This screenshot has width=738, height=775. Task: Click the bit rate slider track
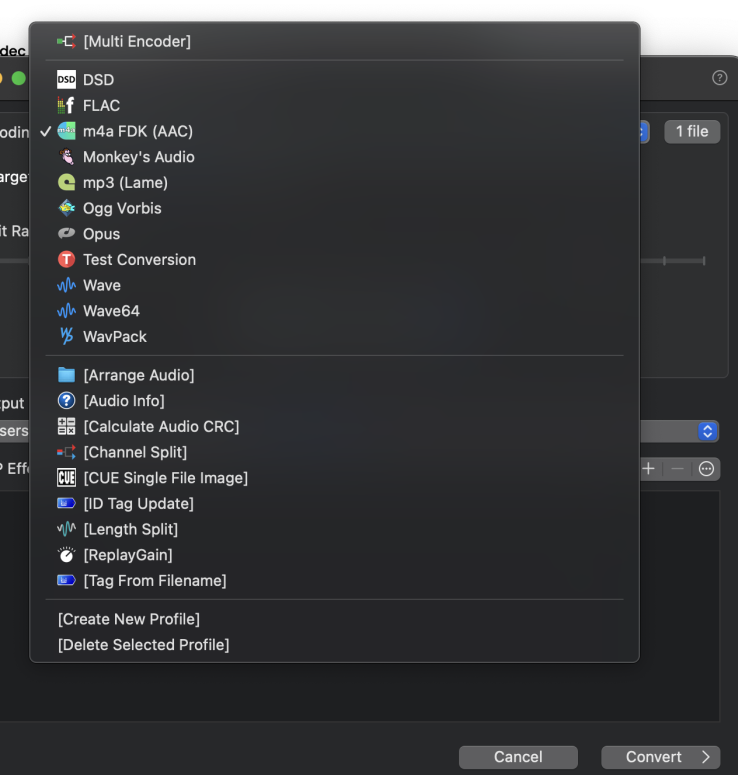[672, 260]
